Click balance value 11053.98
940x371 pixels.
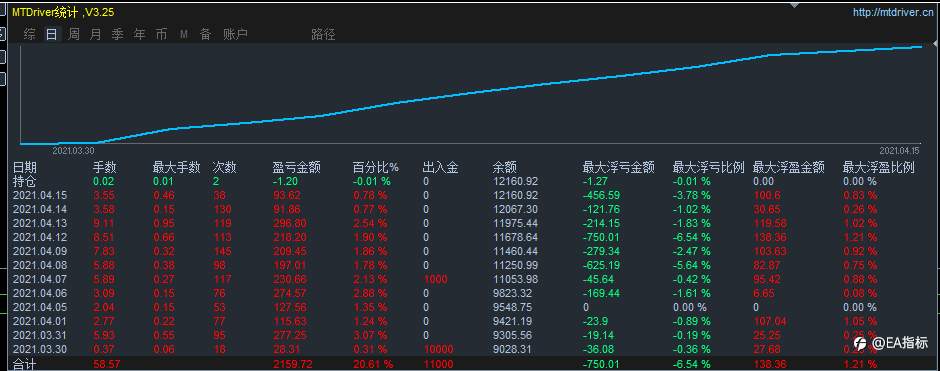(x=515, y=279)
